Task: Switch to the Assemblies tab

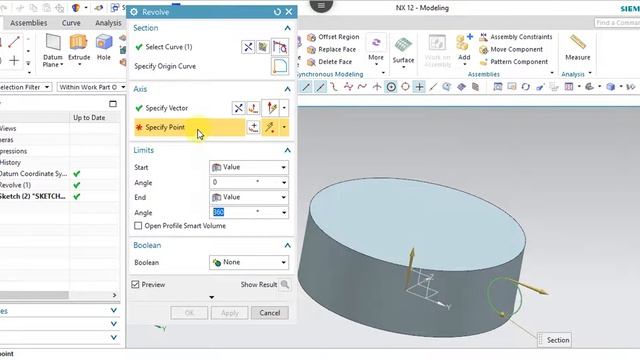Action: point(29,23)
